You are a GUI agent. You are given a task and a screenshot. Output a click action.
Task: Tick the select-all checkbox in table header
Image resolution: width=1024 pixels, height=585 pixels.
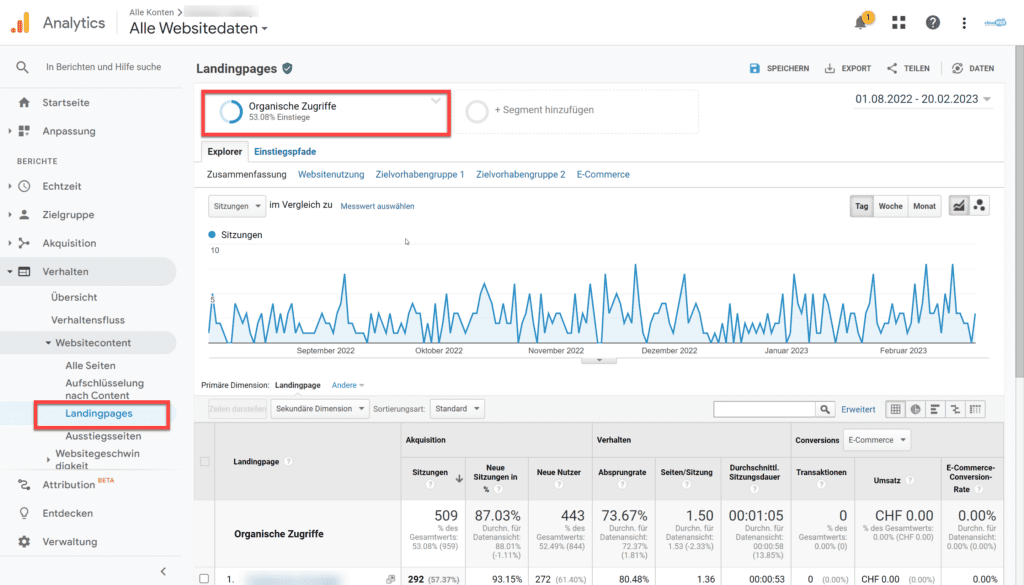[x=204, y=462]
